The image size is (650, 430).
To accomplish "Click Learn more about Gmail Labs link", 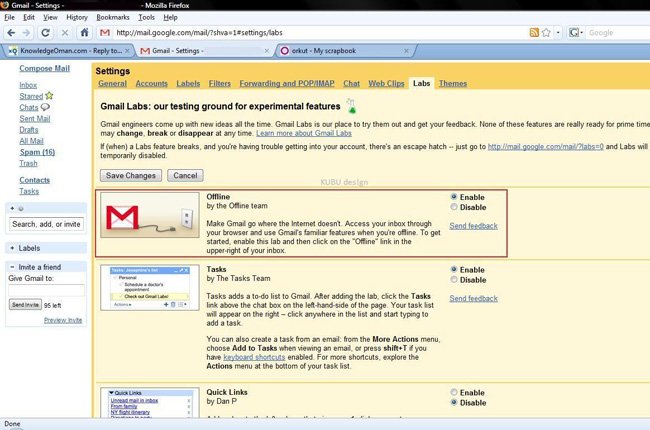I will [x=304, y=133].
